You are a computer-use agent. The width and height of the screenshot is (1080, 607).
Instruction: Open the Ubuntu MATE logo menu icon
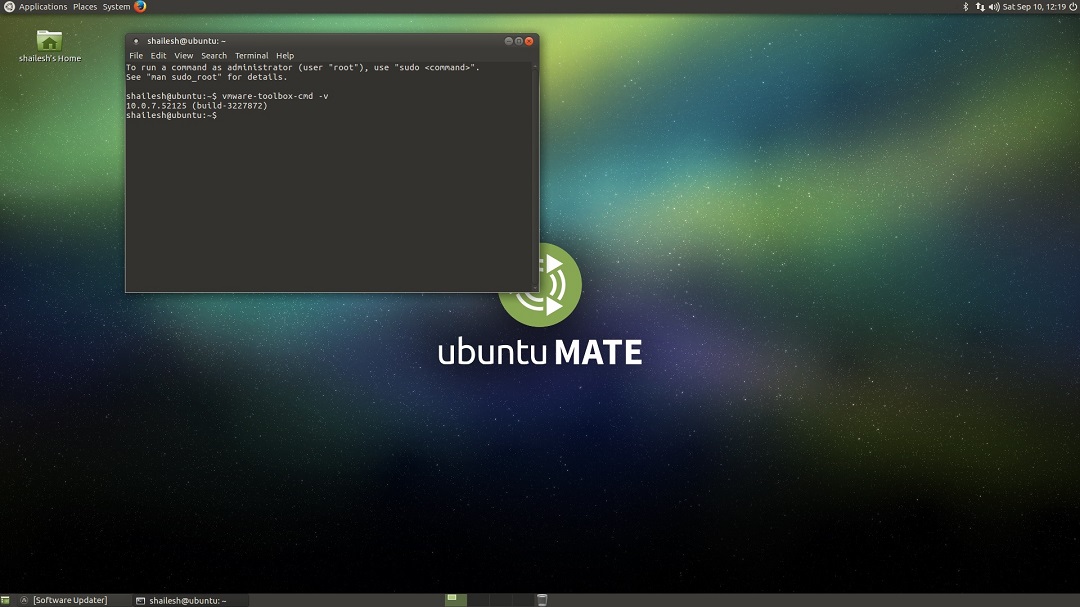(x=9, y=7)
